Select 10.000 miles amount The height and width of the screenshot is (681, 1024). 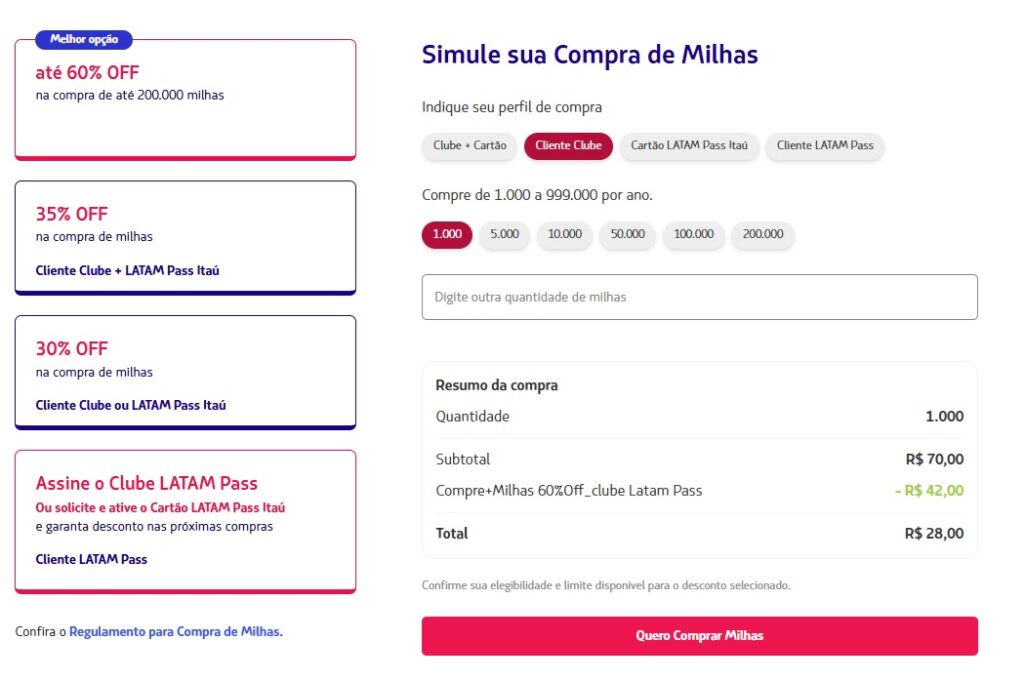[564, 235]
